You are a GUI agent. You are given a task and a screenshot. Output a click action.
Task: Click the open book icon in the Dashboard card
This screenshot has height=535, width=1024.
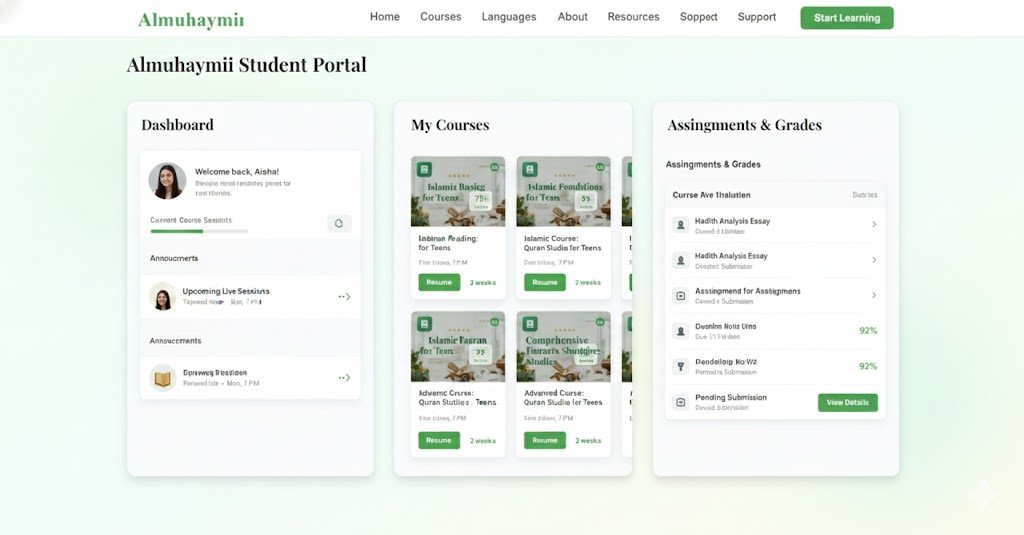pos(163,378)
